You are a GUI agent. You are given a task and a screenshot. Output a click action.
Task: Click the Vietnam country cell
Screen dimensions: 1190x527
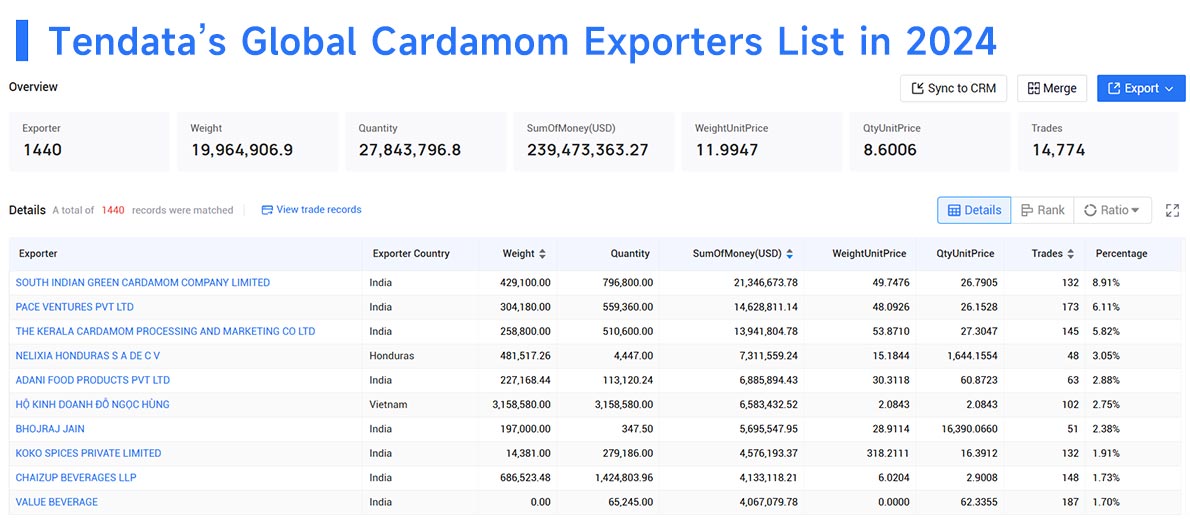pos(388,404)
